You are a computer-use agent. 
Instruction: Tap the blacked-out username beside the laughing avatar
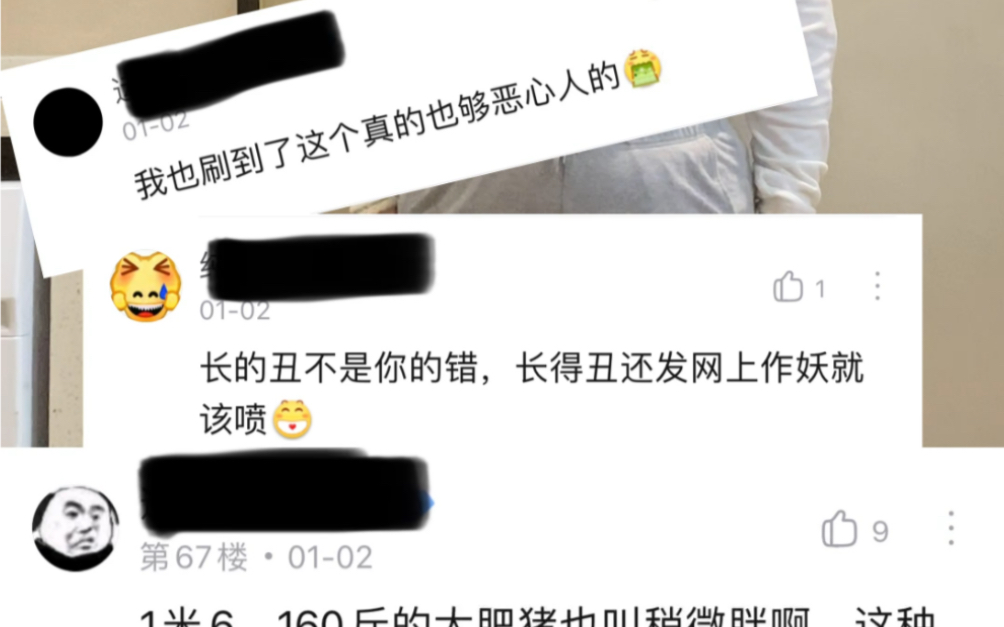coord(319,266)
